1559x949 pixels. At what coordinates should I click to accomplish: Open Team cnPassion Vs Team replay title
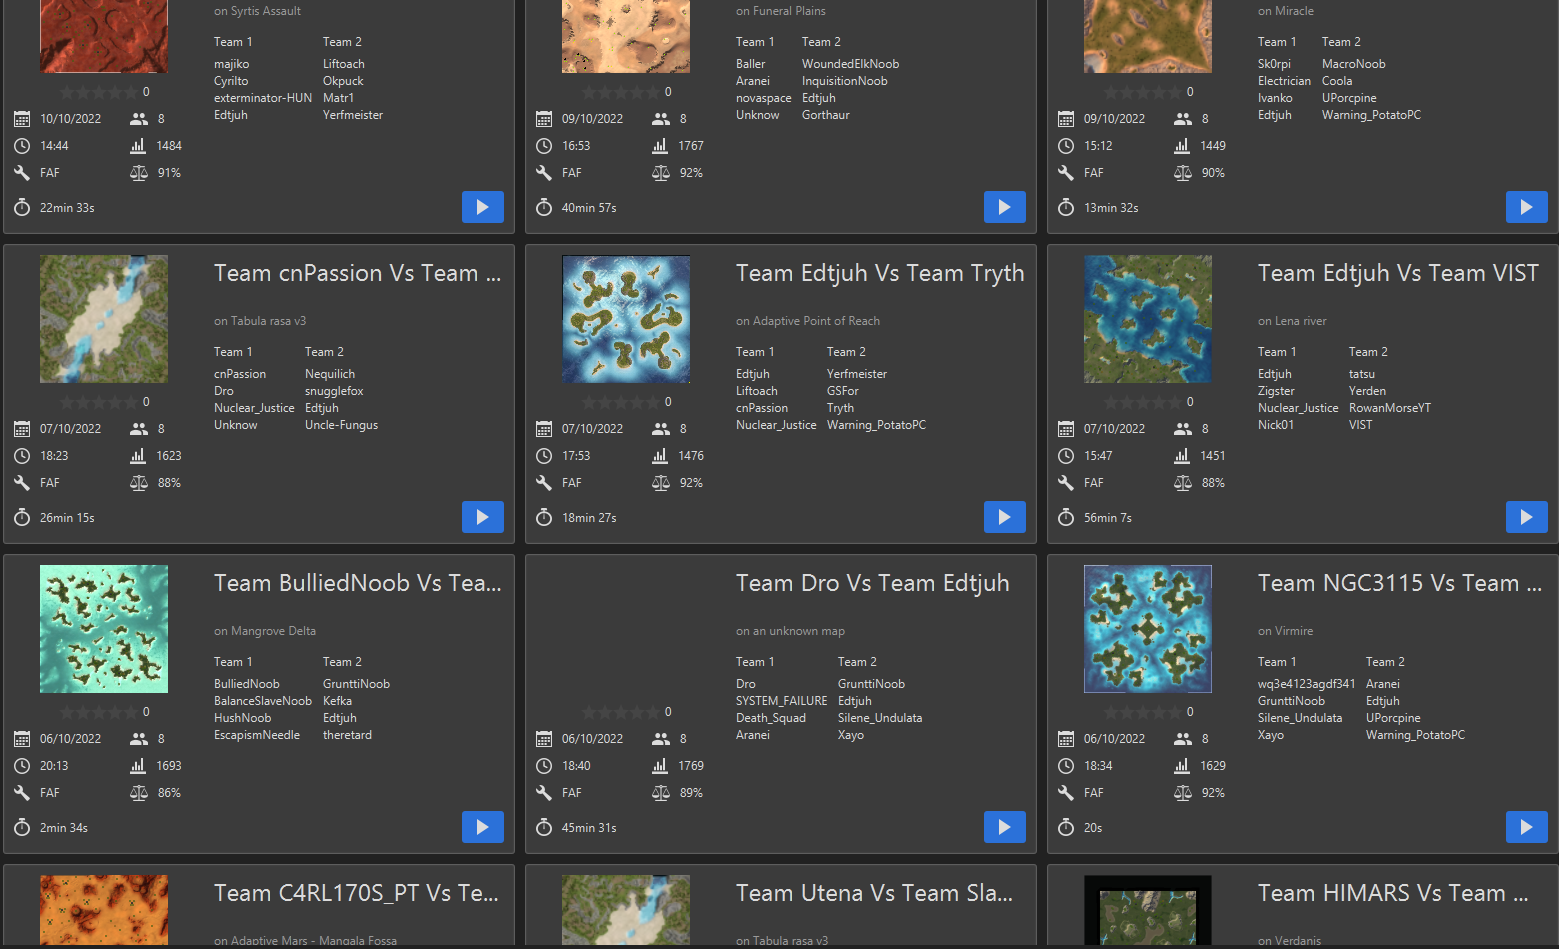coord(357,273)
